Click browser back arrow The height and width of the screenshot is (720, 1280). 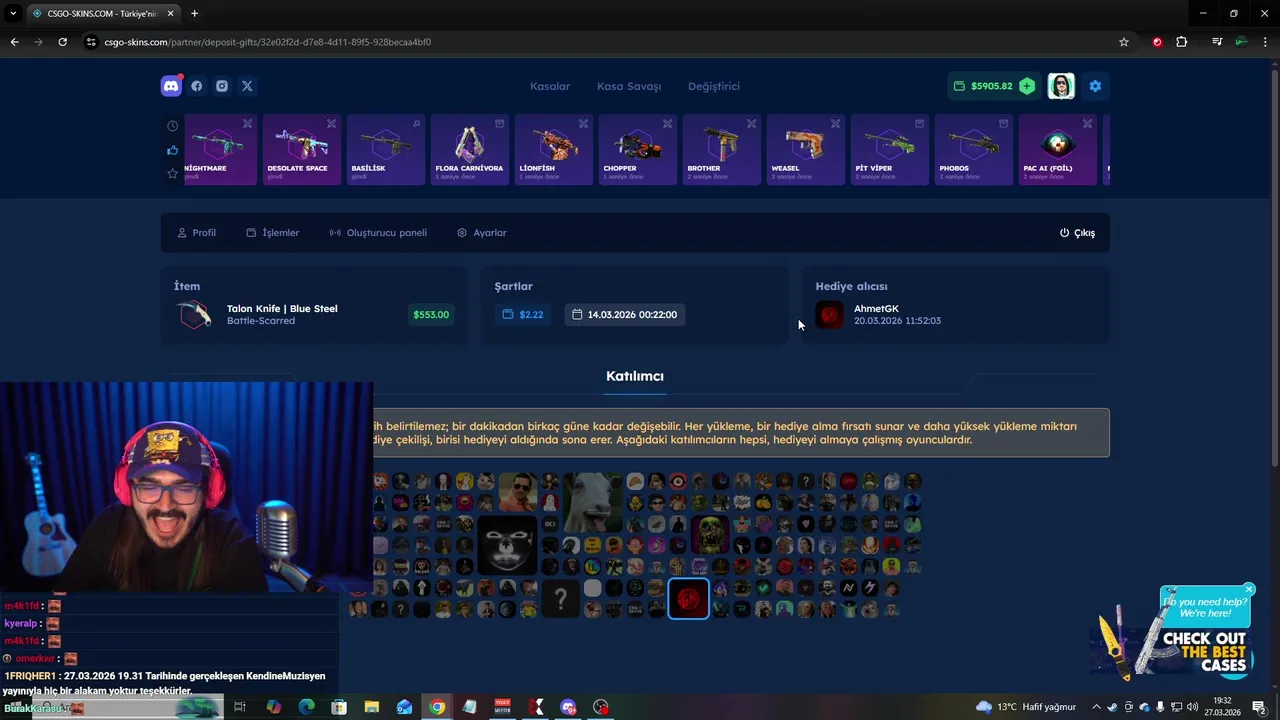point(14,42)
